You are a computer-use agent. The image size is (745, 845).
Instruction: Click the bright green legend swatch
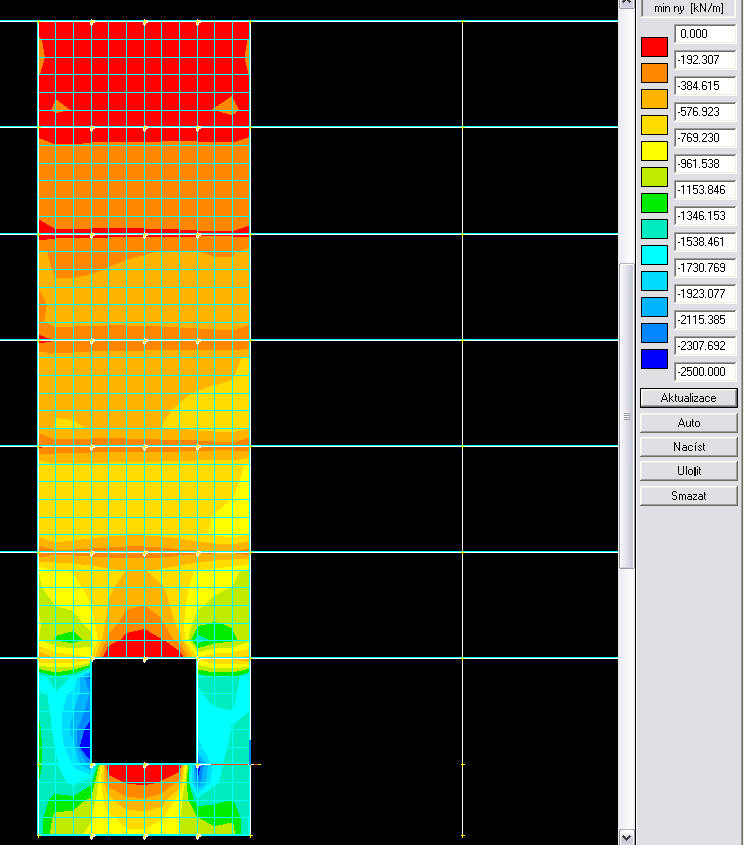(x=654, y=203)
